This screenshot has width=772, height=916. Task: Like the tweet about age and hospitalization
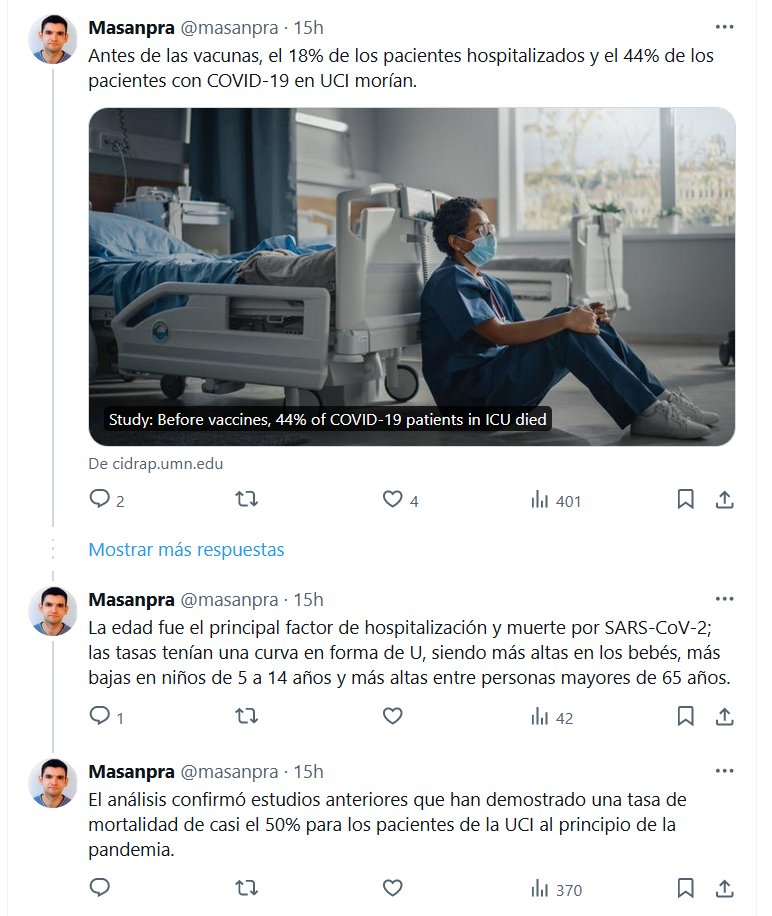[393, 716]
